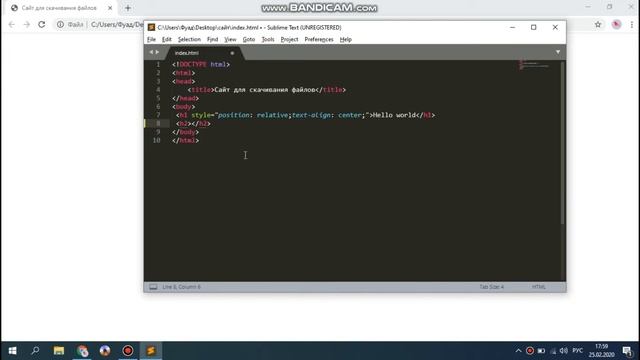
Task: Maximize the Sublime Text window
Action: pyautogui.click(x=533, y=27)
